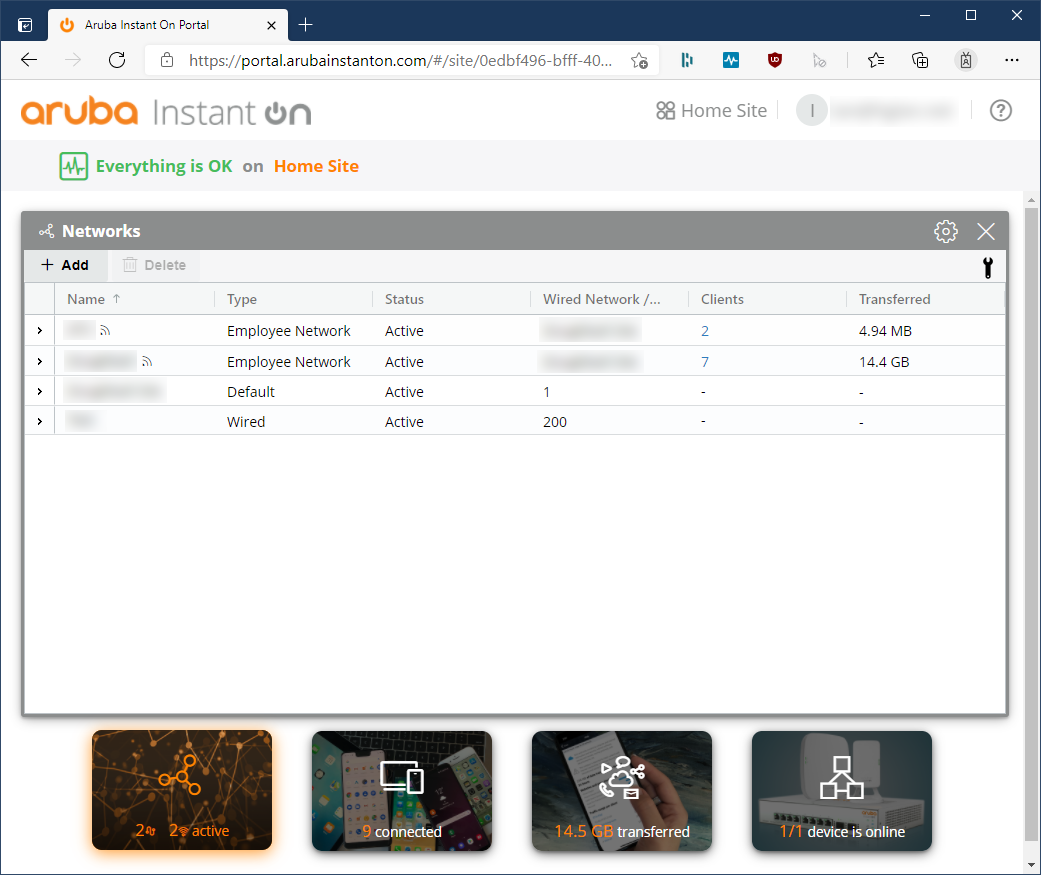
Task: Open the help question mark icon
Action: click(1001, 110)
